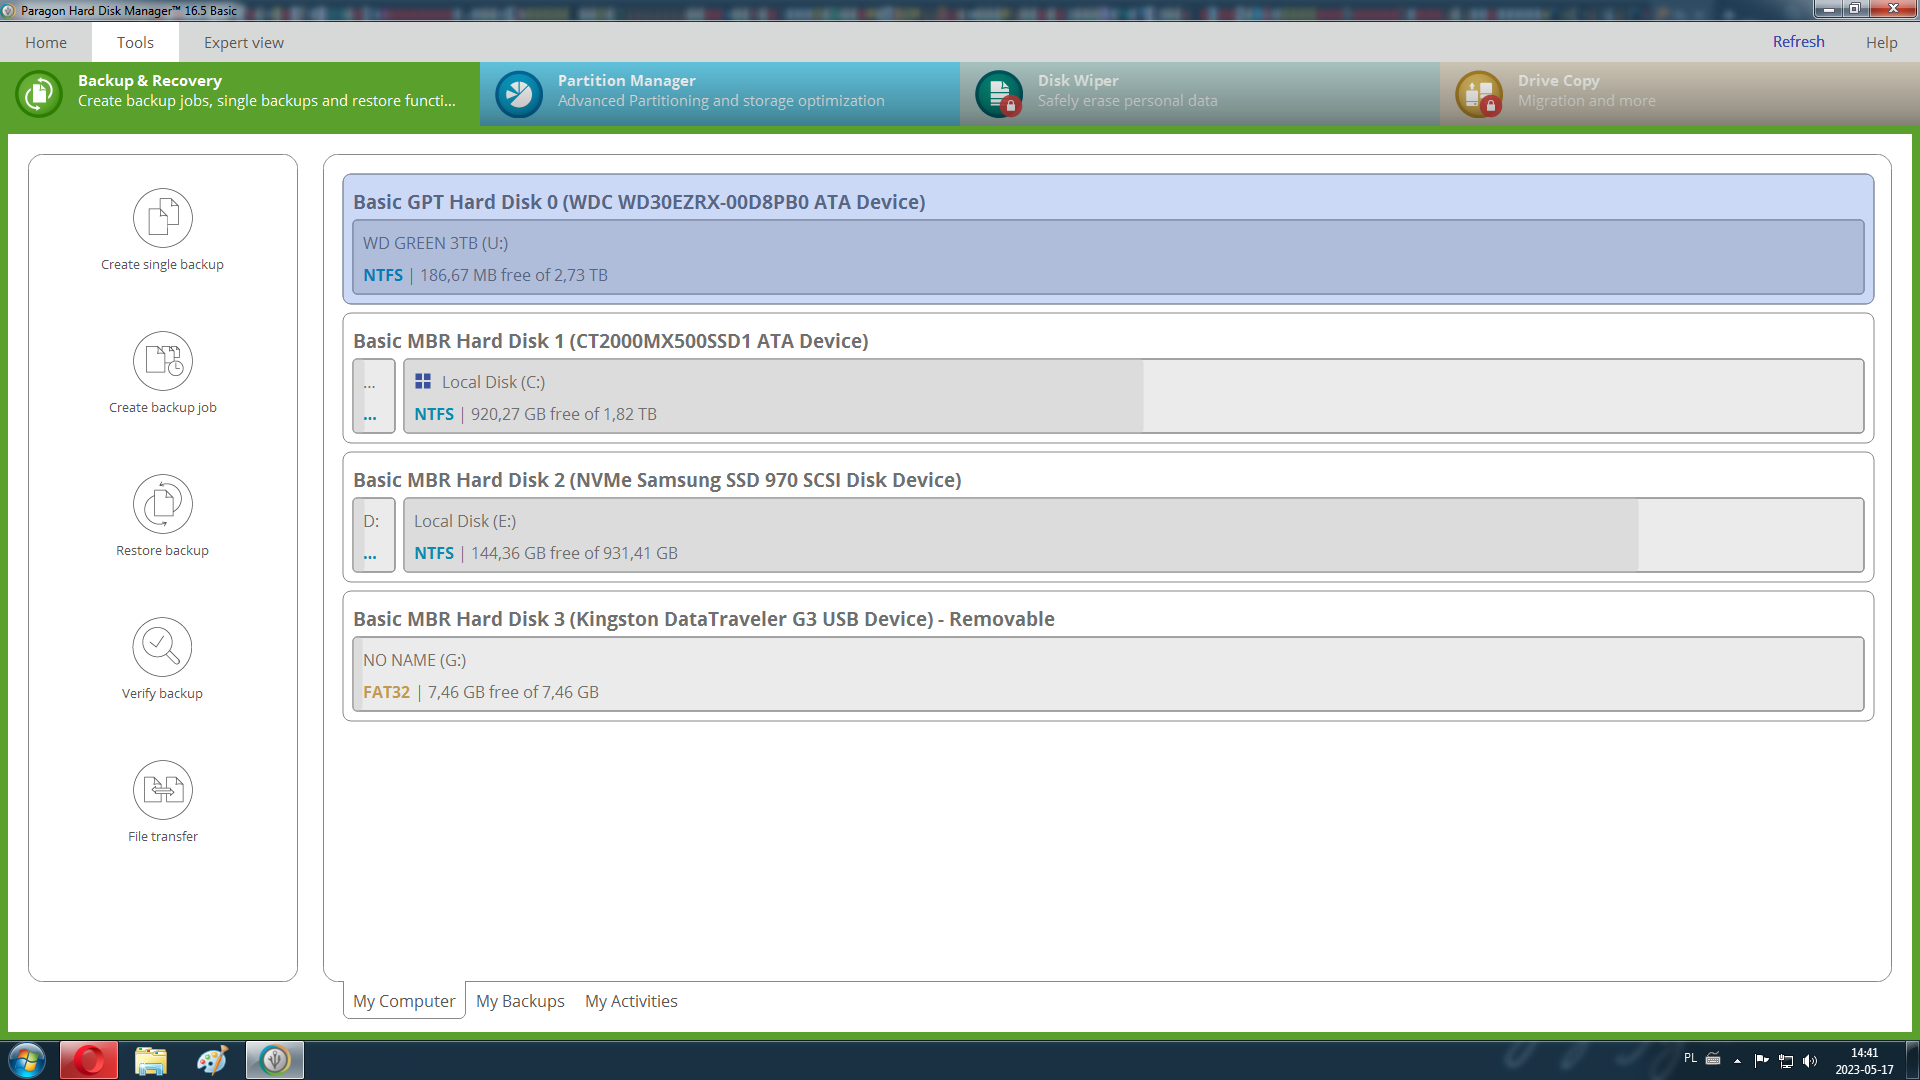
Task: Click the PL language indicator in the tray
Action: [x=1690, y=1058]
